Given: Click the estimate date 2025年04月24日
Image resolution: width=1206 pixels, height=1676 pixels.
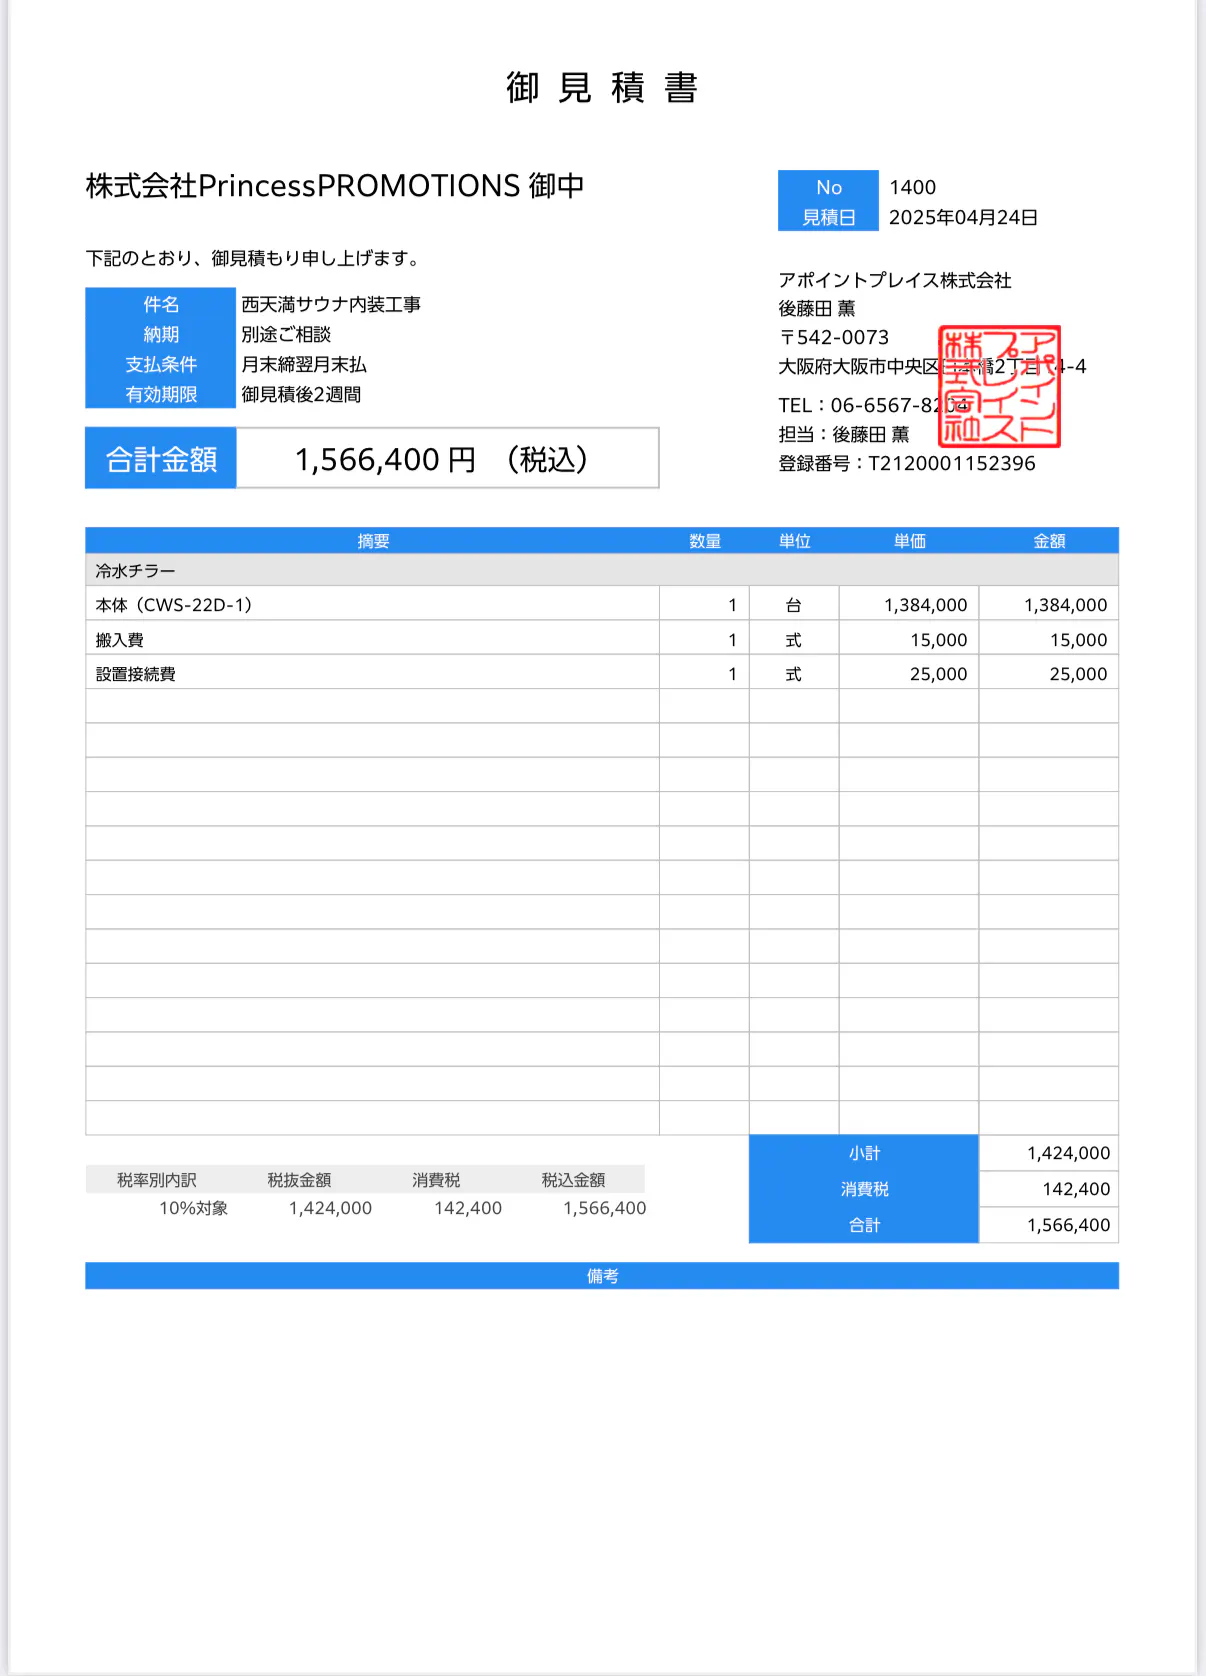Looking at the screenshot, I should (962, 217).
